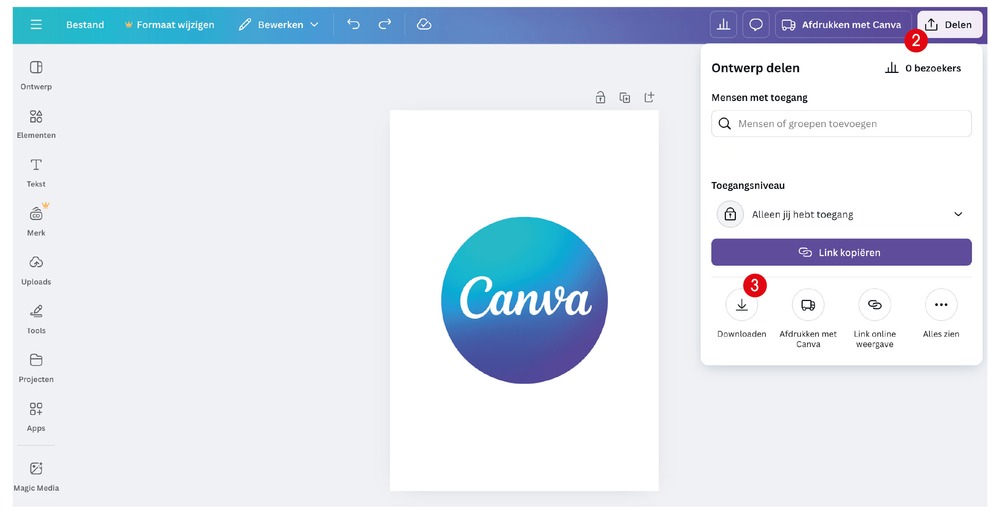
Task: Click the Ontwerp delen heading
Action: [x=755, y=68]
